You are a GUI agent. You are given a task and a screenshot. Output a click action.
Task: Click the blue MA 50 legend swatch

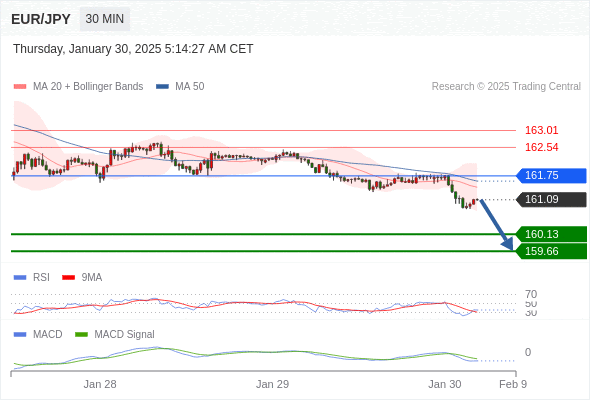click(x=163, y=87)
